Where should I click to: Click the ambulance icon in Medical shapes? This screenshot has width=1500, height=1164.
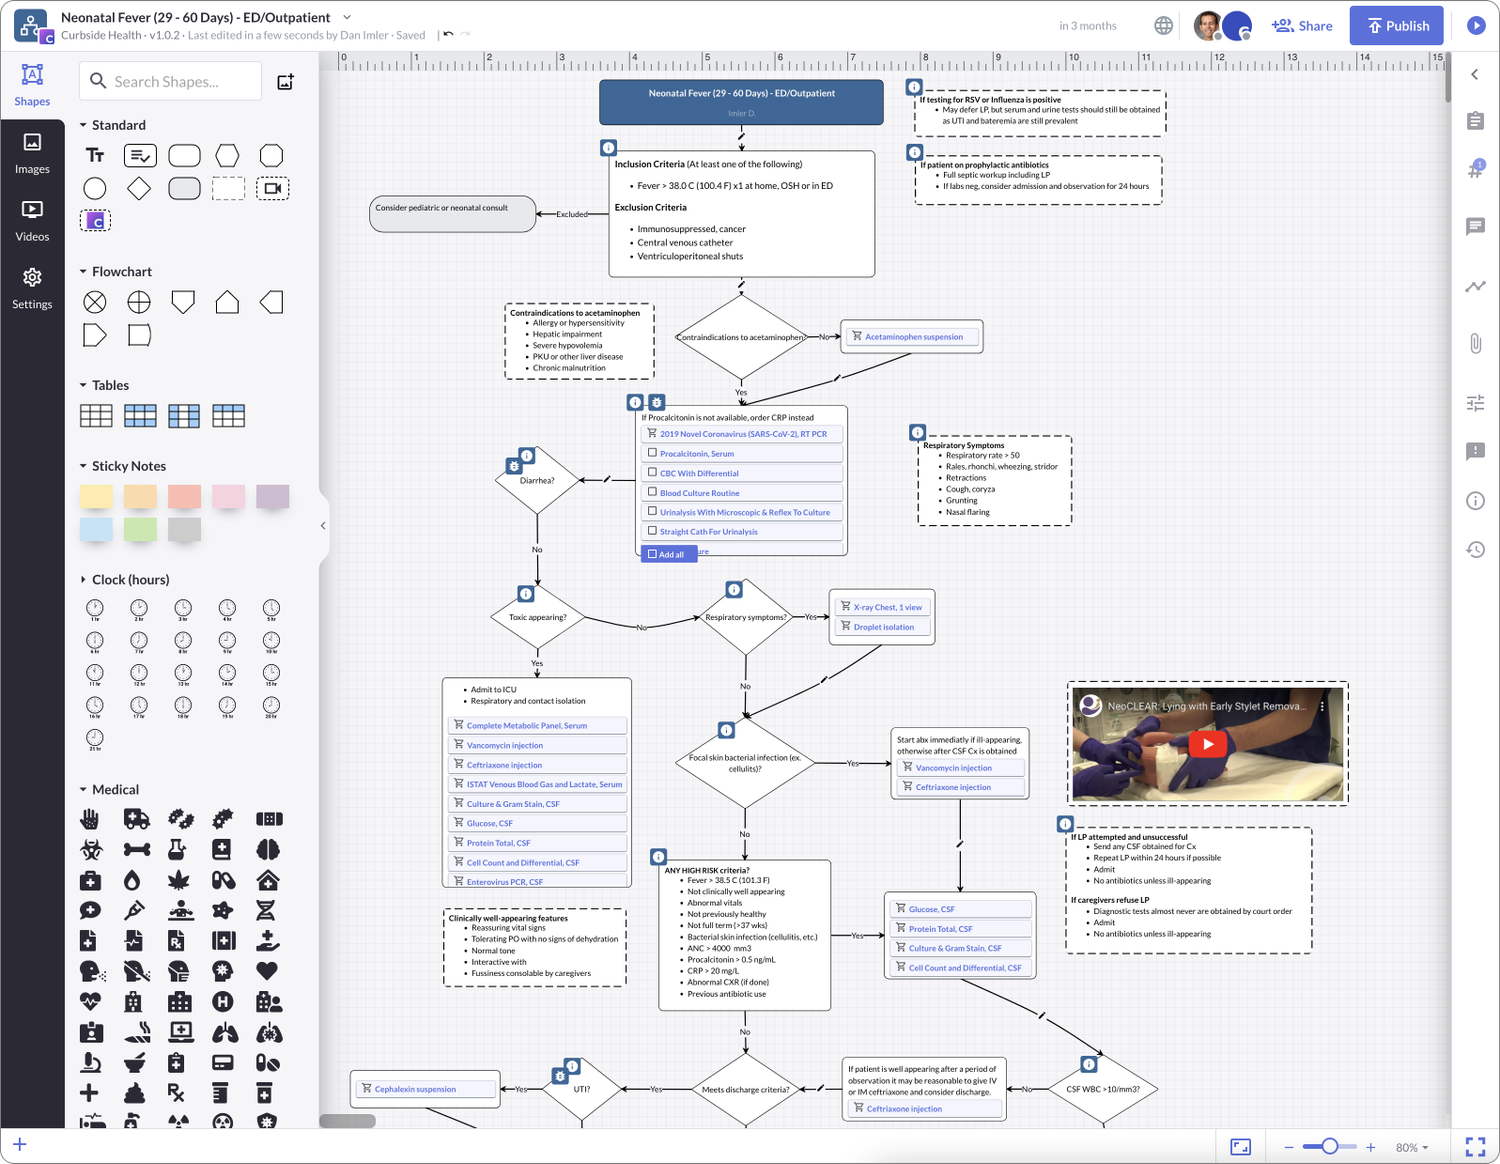click(137, 819)
